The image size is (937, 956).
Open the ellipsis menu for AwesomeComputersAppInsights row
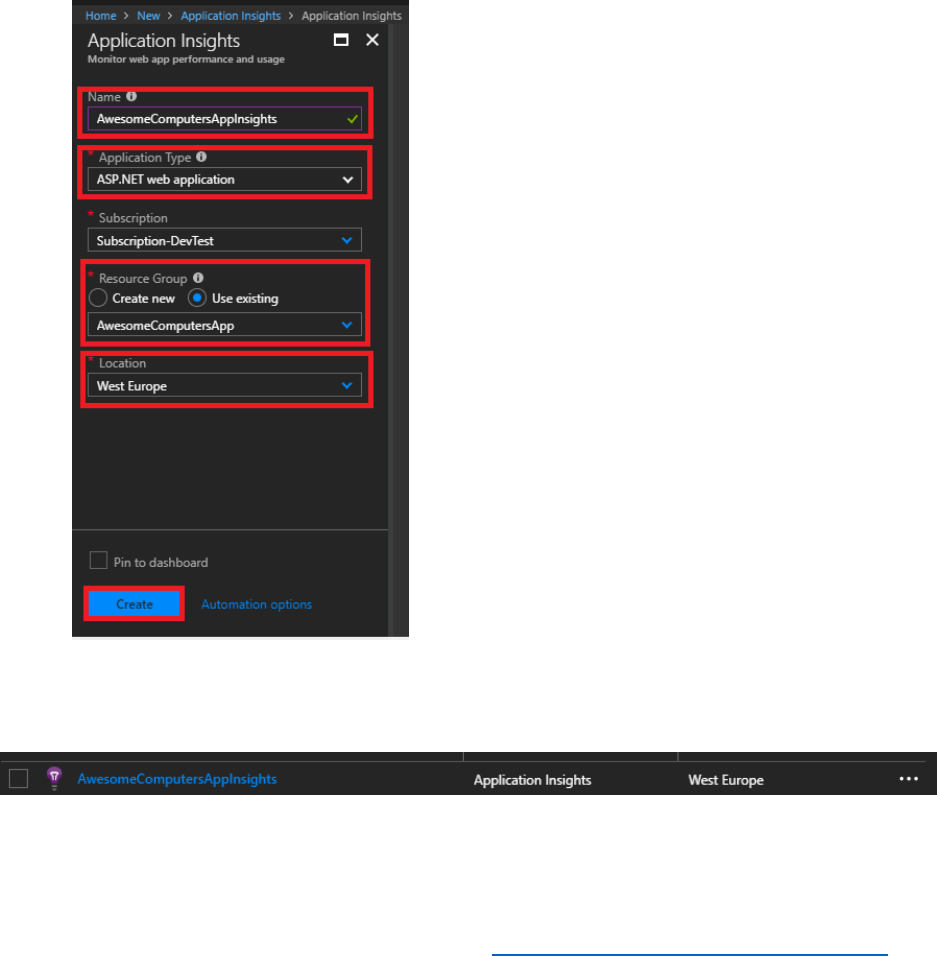pos(908,779)
